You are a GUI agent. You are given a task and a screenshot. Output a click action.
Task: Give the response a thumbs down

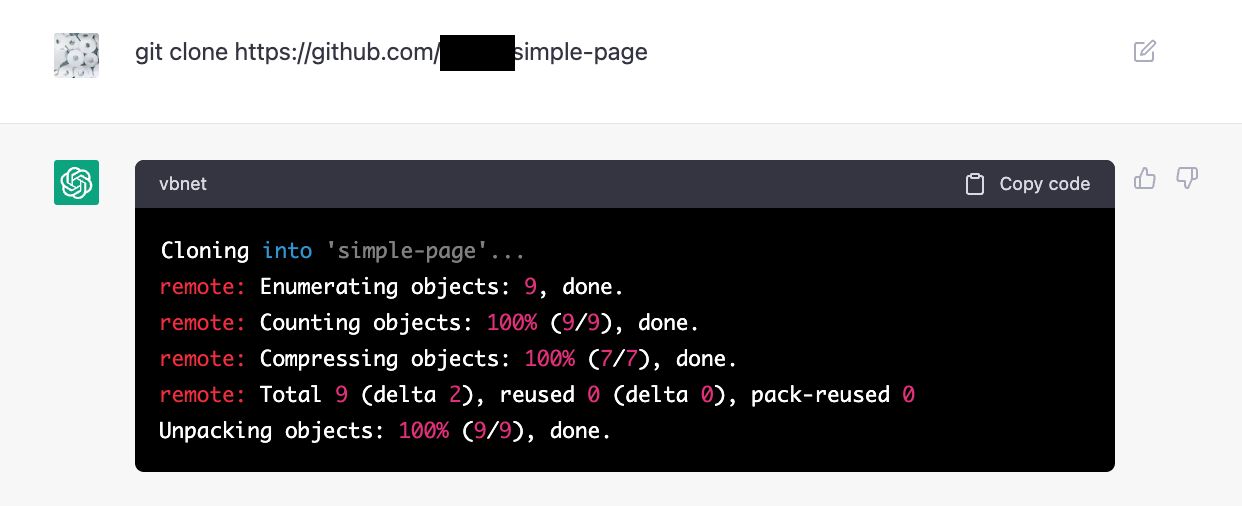[x=1187, y=179]
